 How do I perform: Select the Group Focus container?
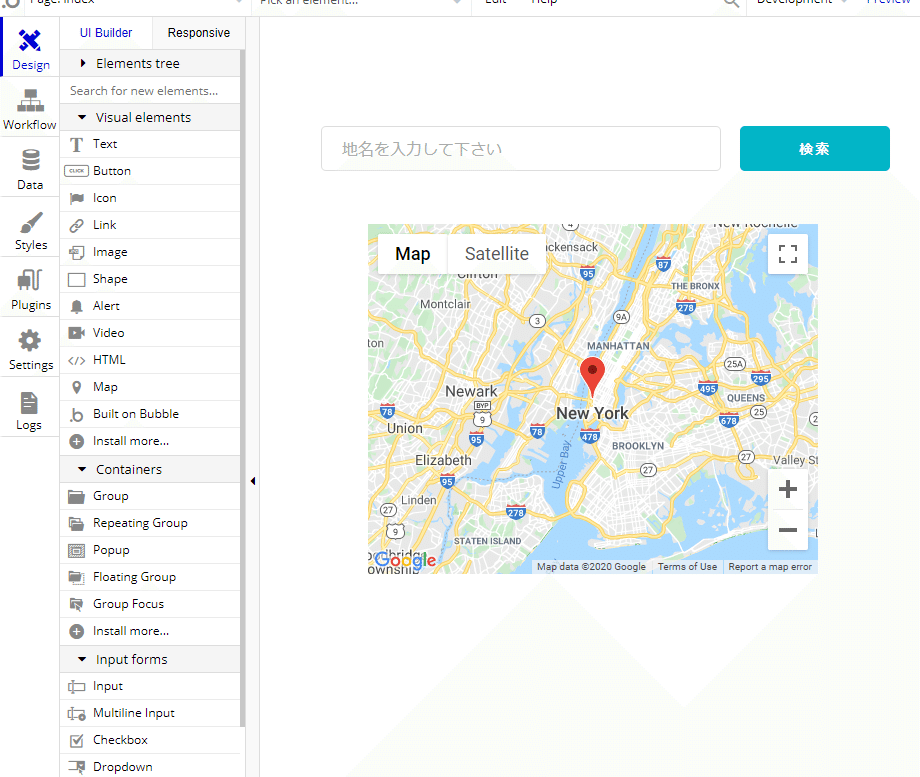(150, 604)
